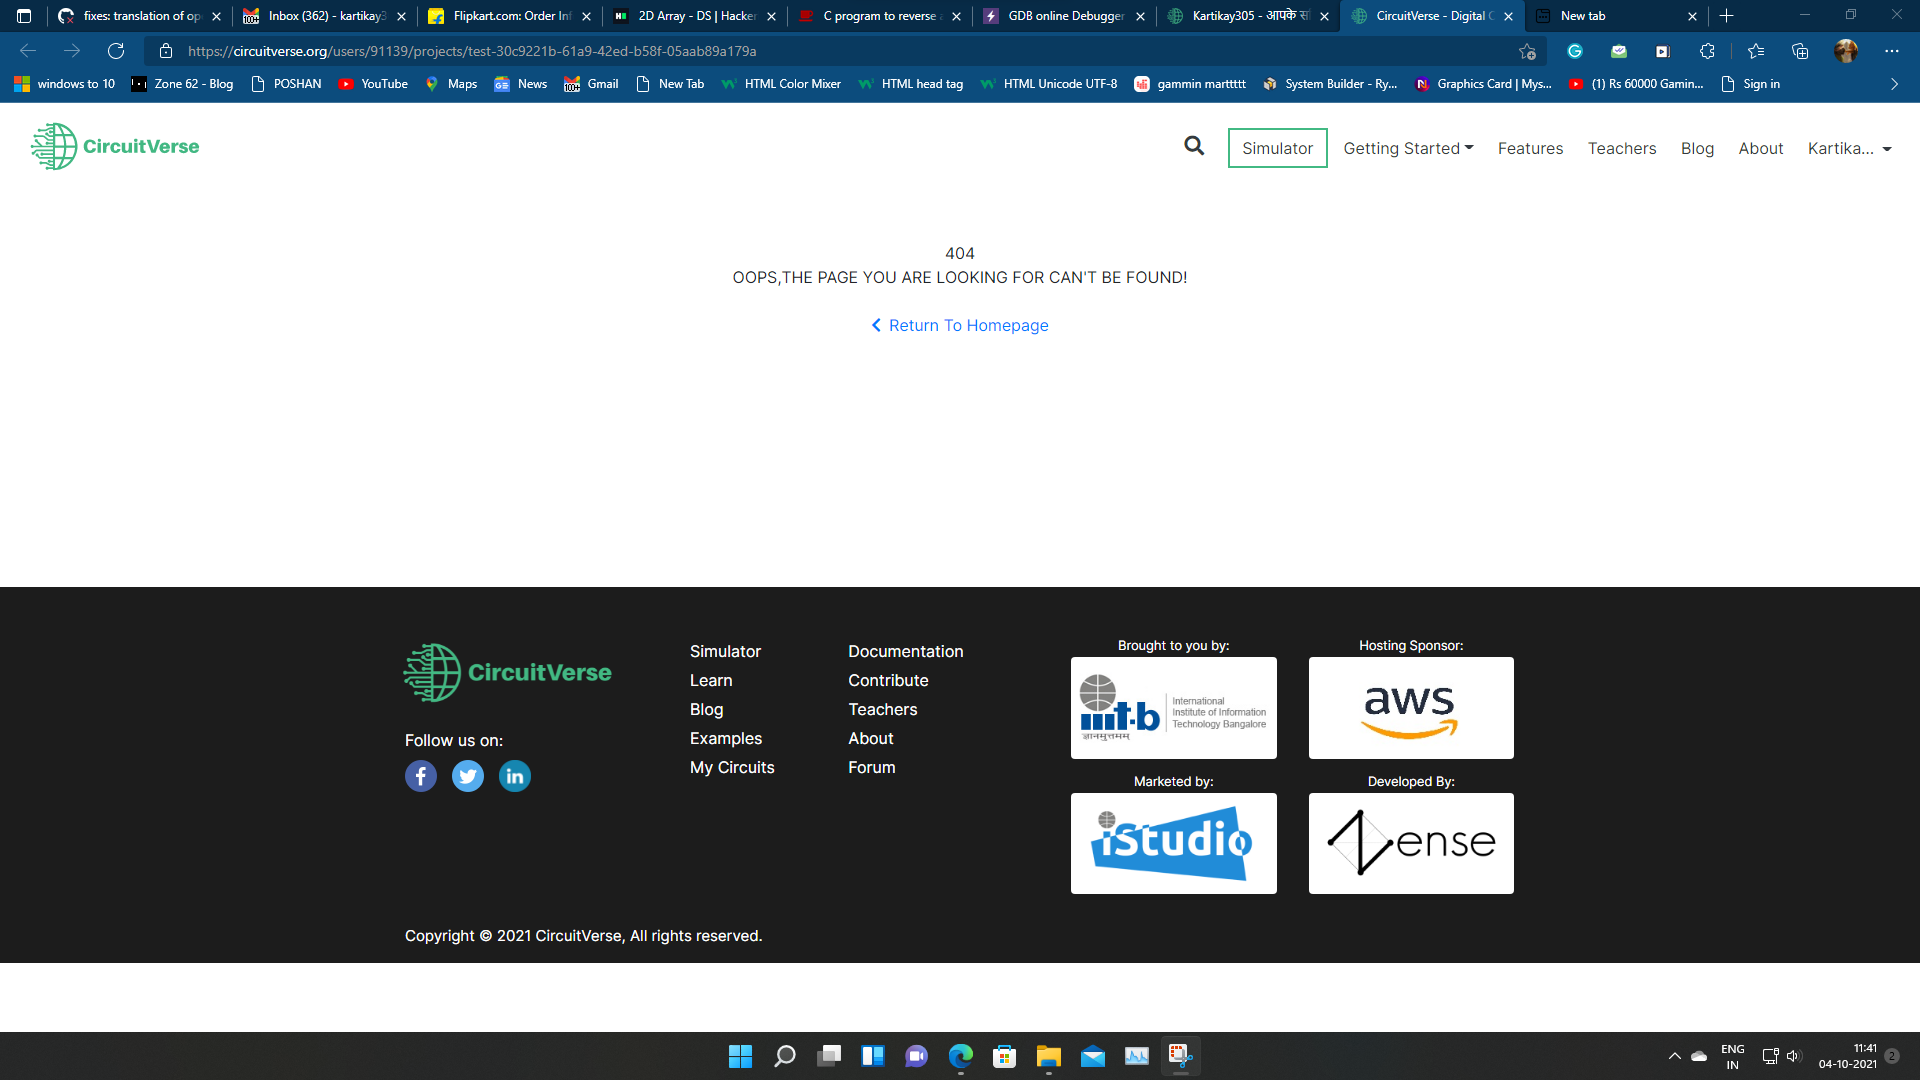
Task: Open the Documentation footer link
Action: [x=905, y=651]
